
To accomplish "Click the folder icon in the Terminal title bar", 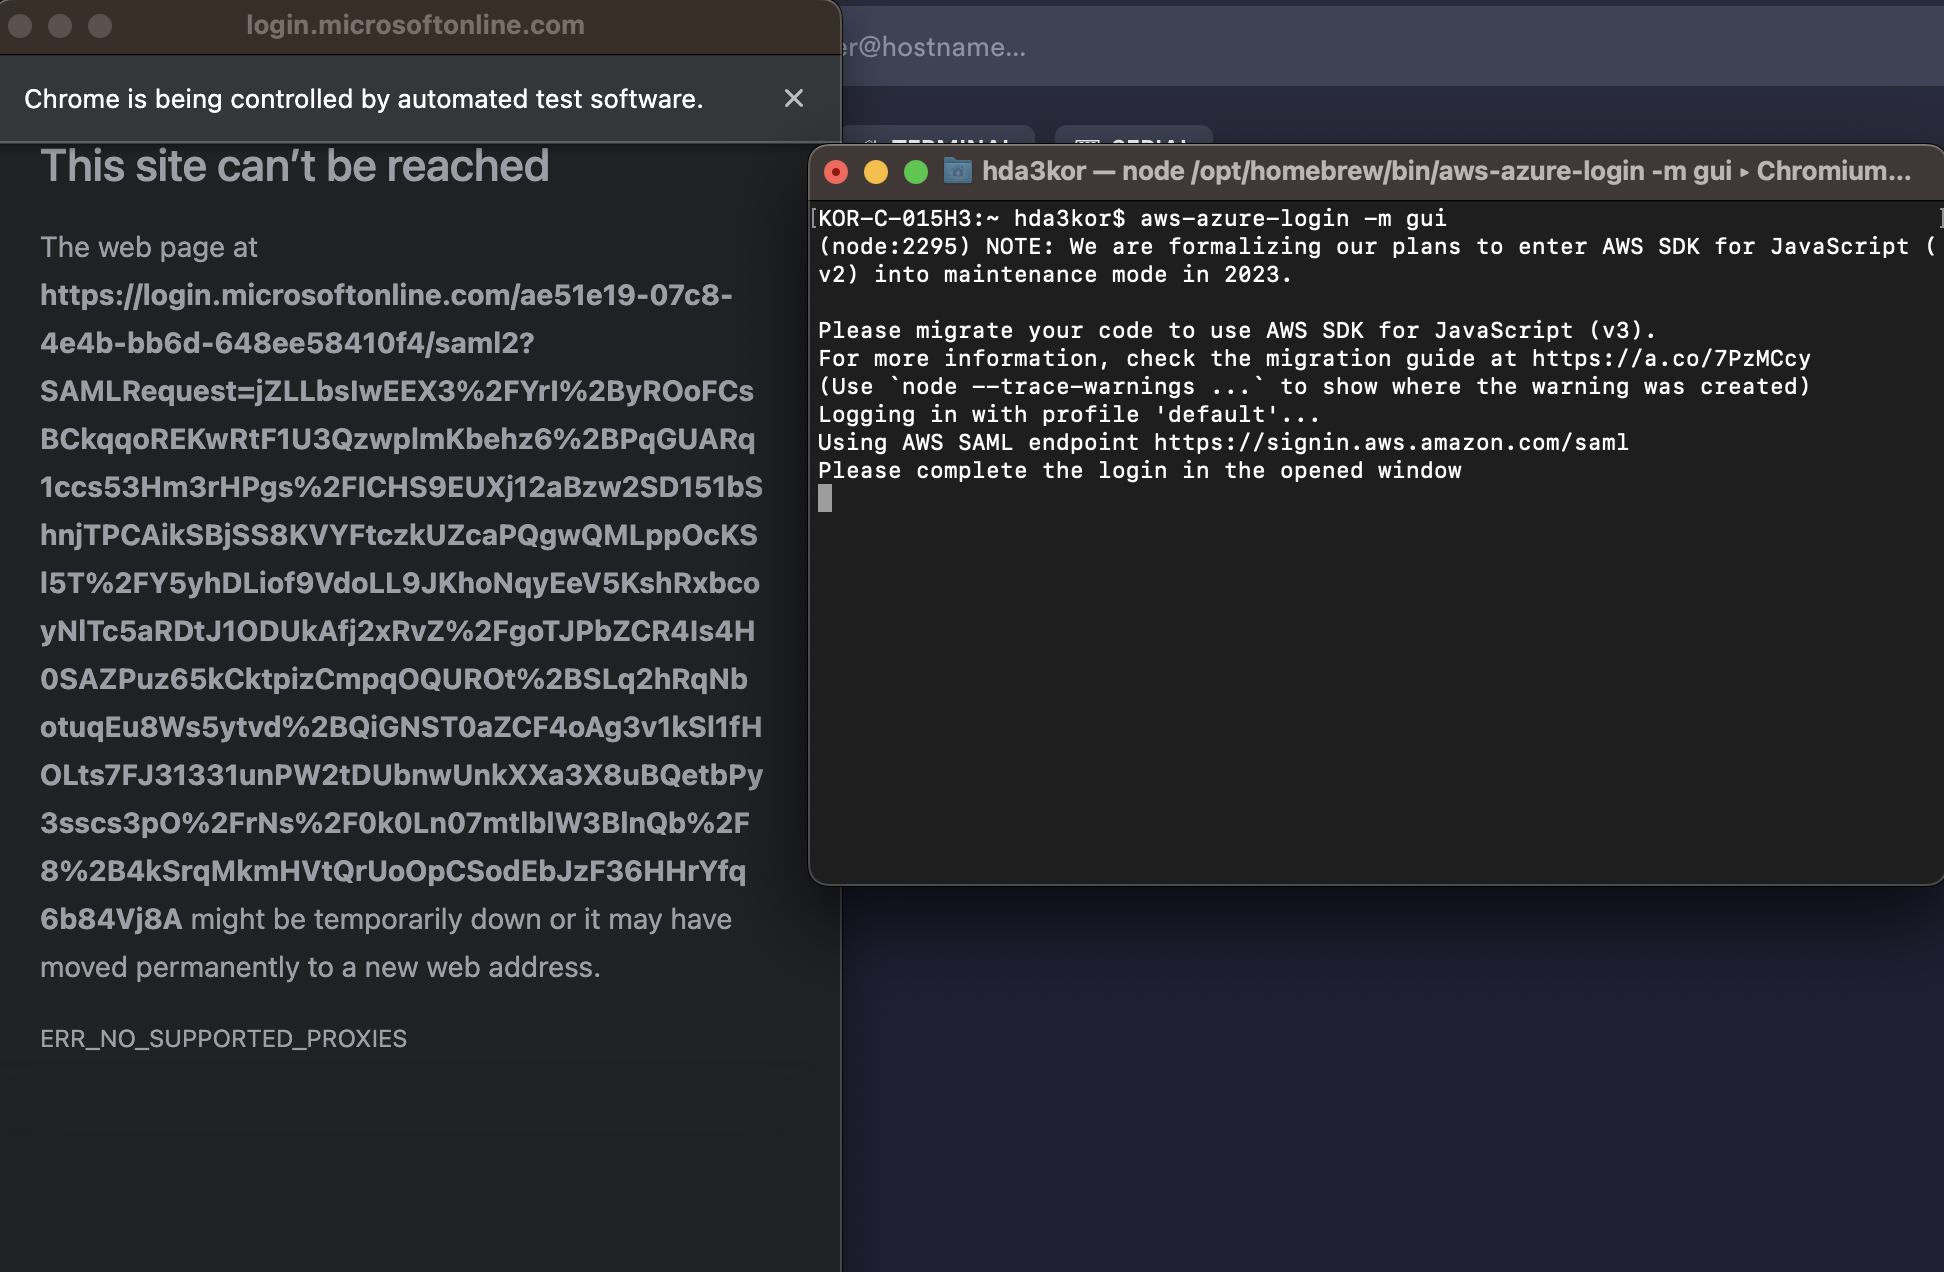I will (x=957, y=172).
